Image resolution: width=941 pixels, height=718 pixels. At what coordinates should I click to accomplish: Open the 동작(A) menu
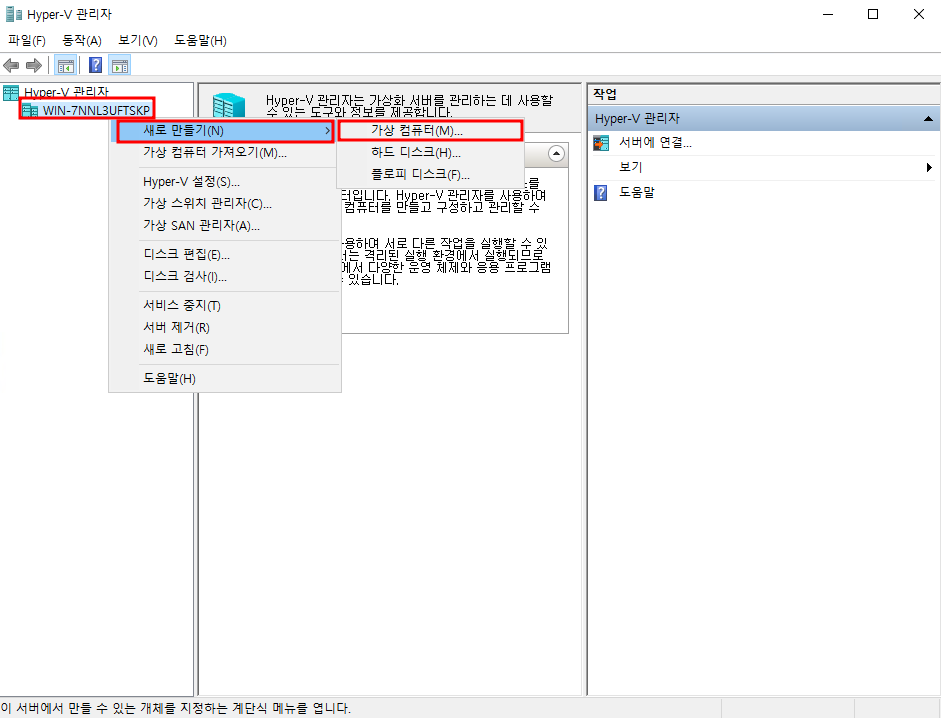pos(82,40)
